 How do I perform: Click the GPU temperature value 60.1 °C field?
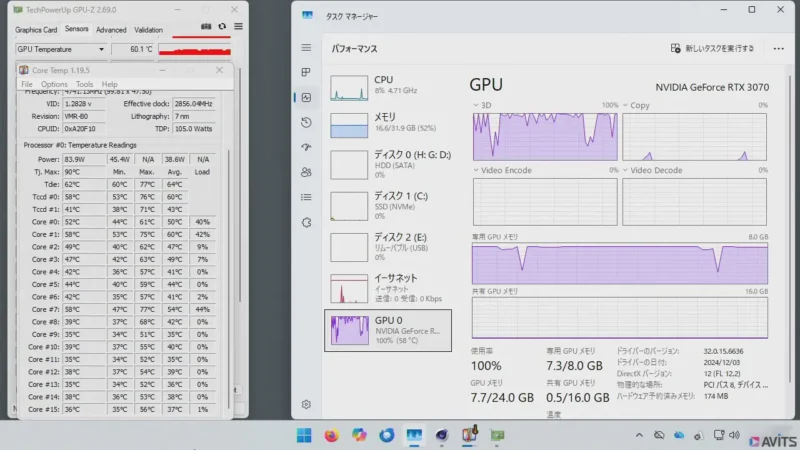click(133, 49)
